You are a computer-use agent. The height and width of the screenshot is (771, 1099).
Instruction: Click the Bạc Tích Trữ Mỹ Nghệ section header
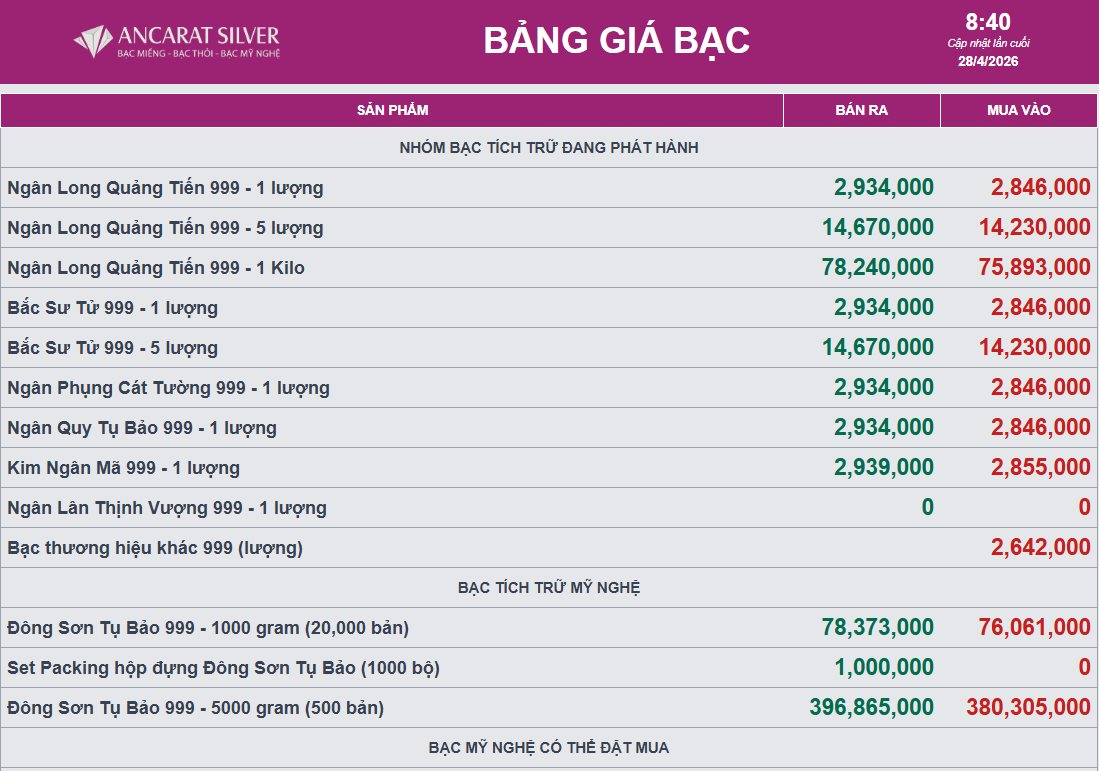(548, 588)
